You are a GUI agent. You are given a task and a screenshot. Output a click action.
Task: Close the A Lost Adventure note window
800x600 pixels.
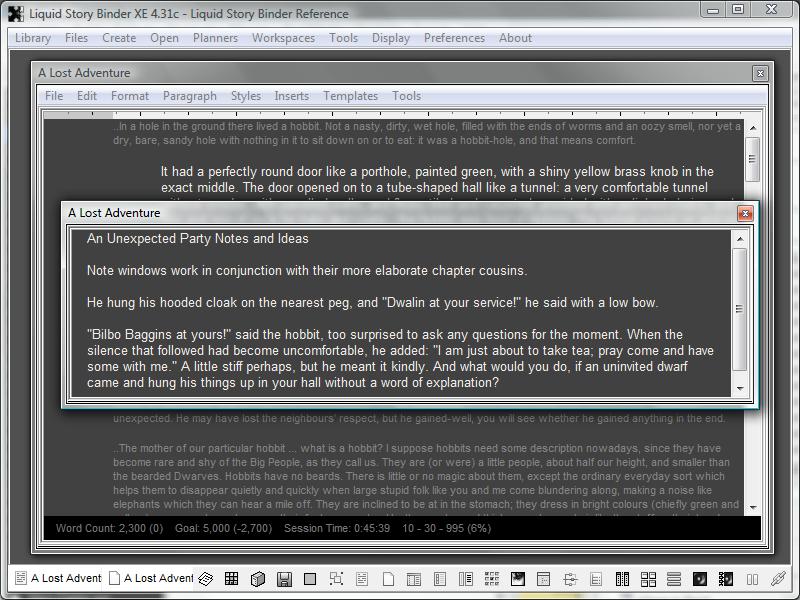pos(745,213)
